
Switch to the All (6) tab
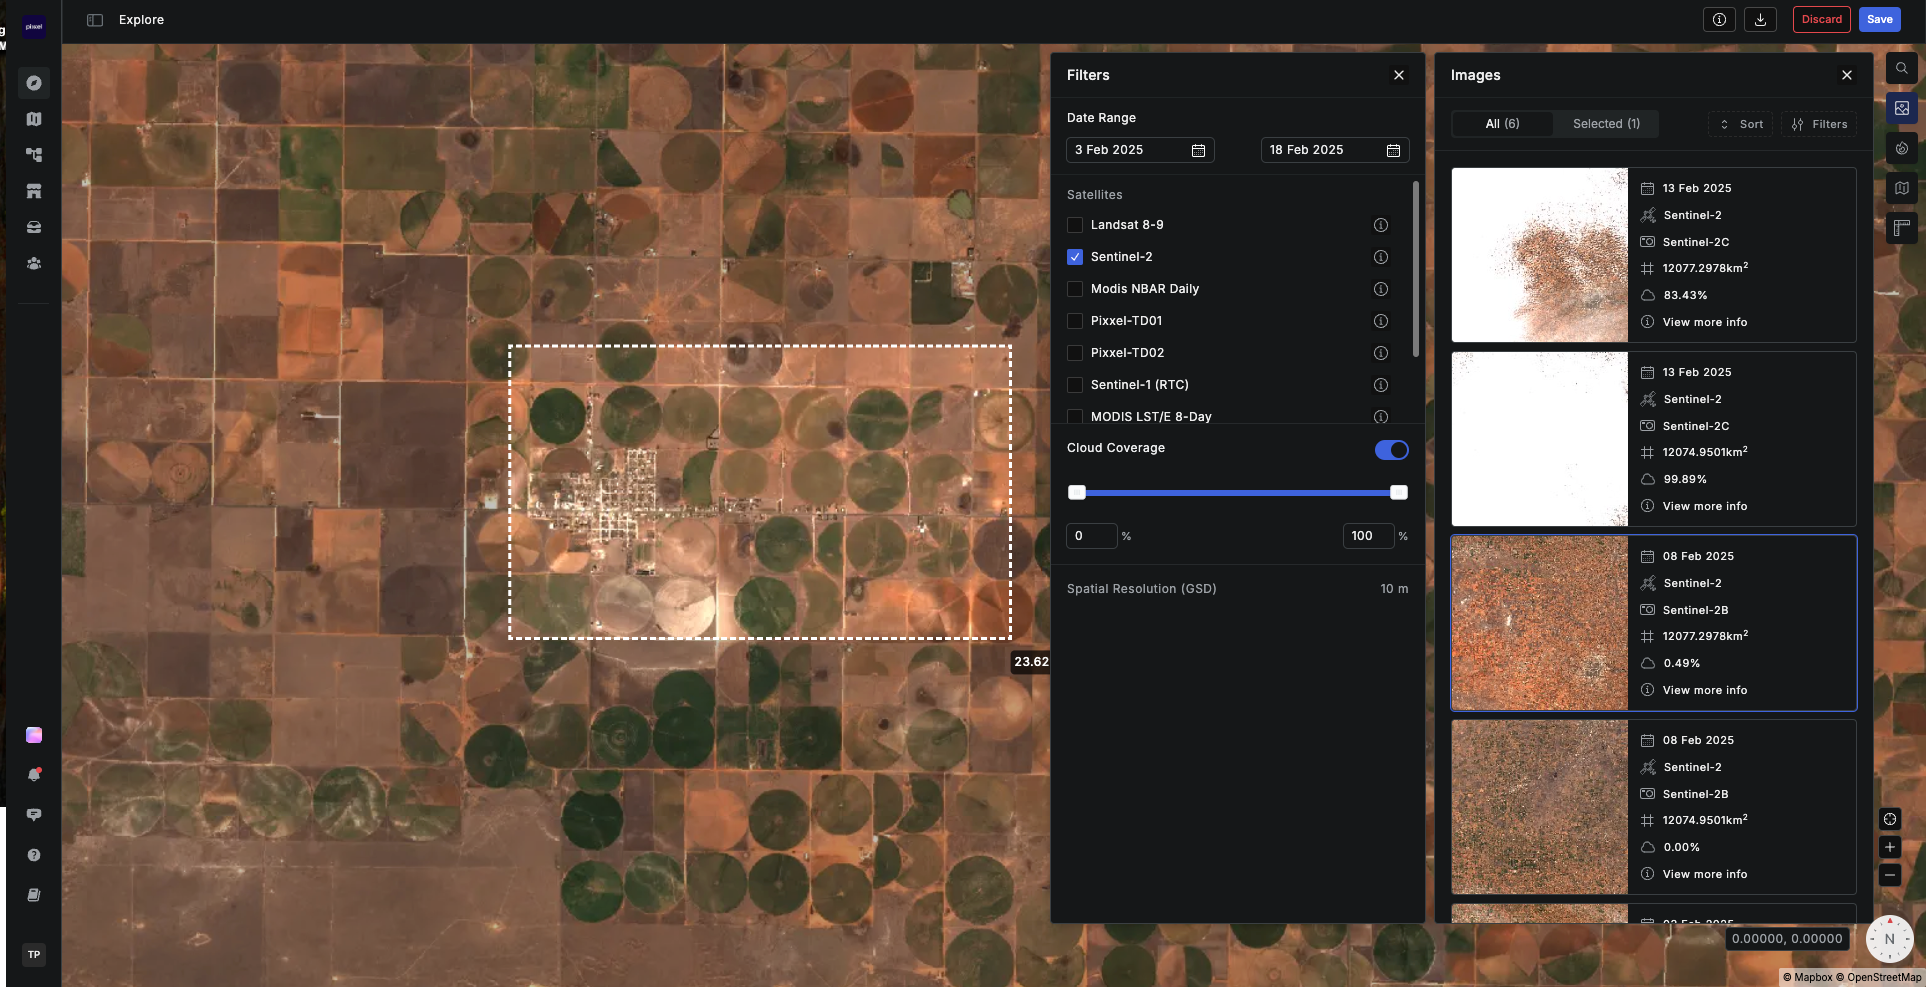coord(1502,124)
